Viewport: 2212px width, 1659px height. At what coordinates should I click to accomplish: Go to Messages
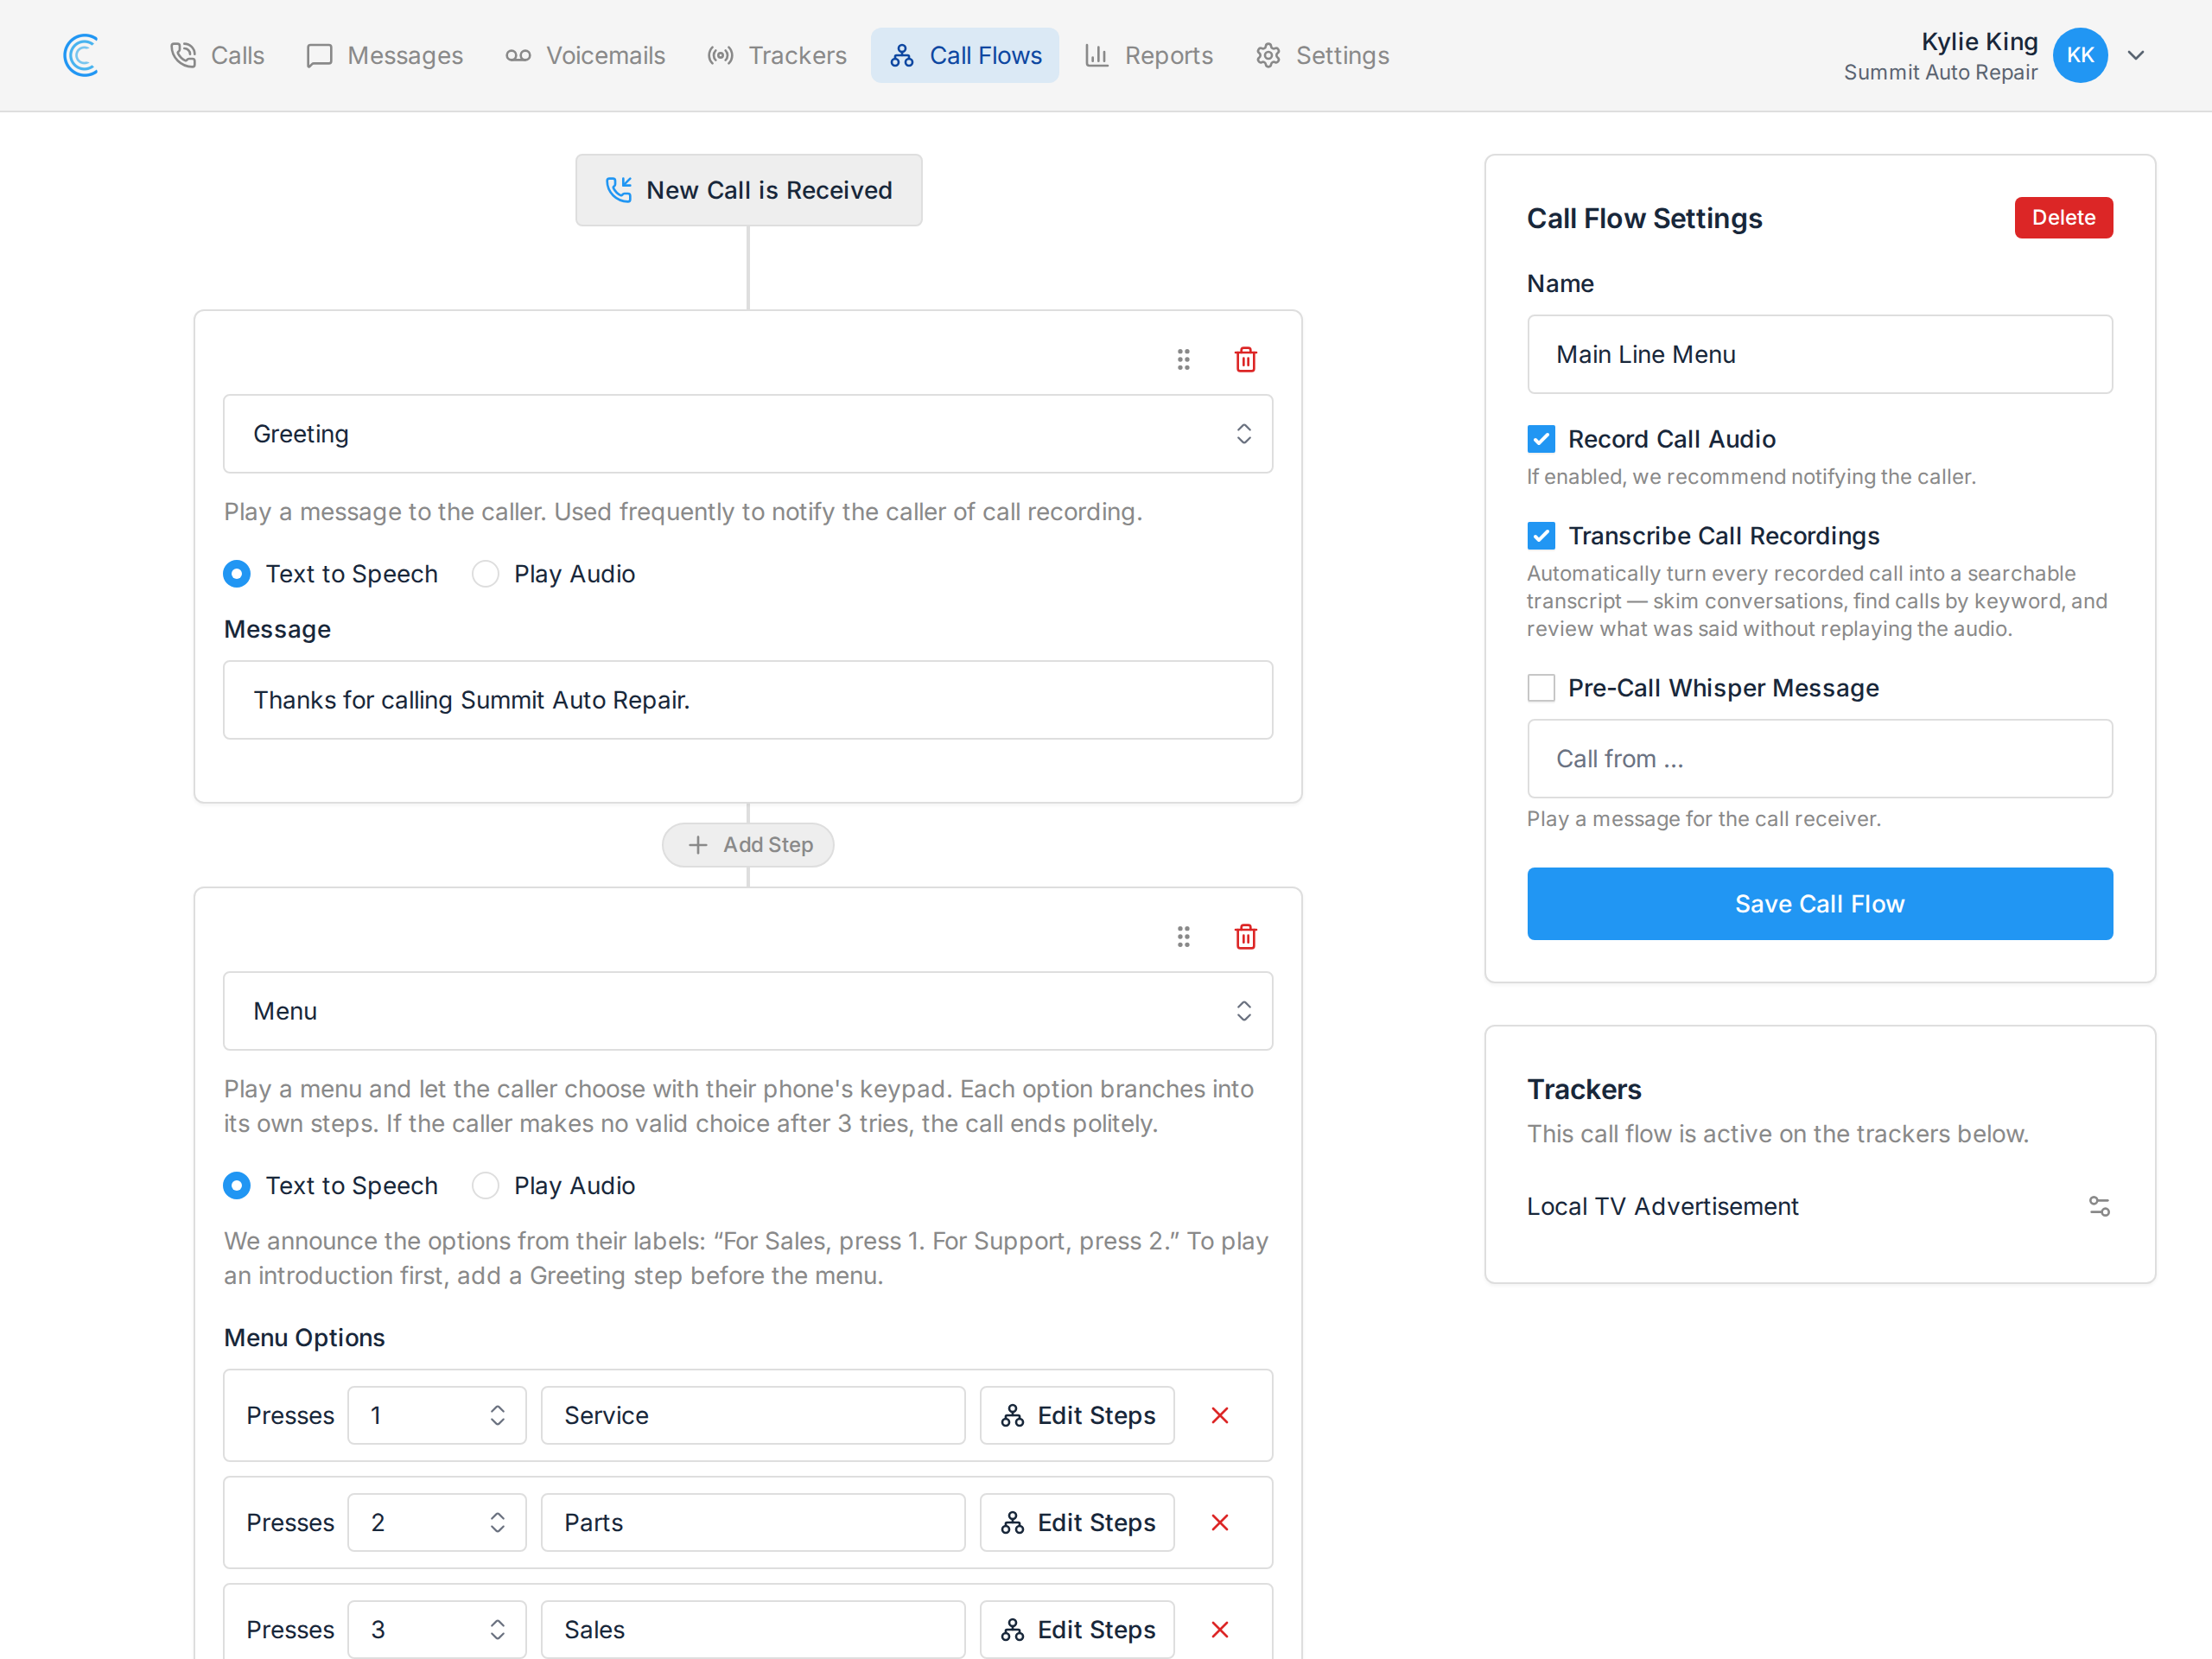(x=385, y=55)
